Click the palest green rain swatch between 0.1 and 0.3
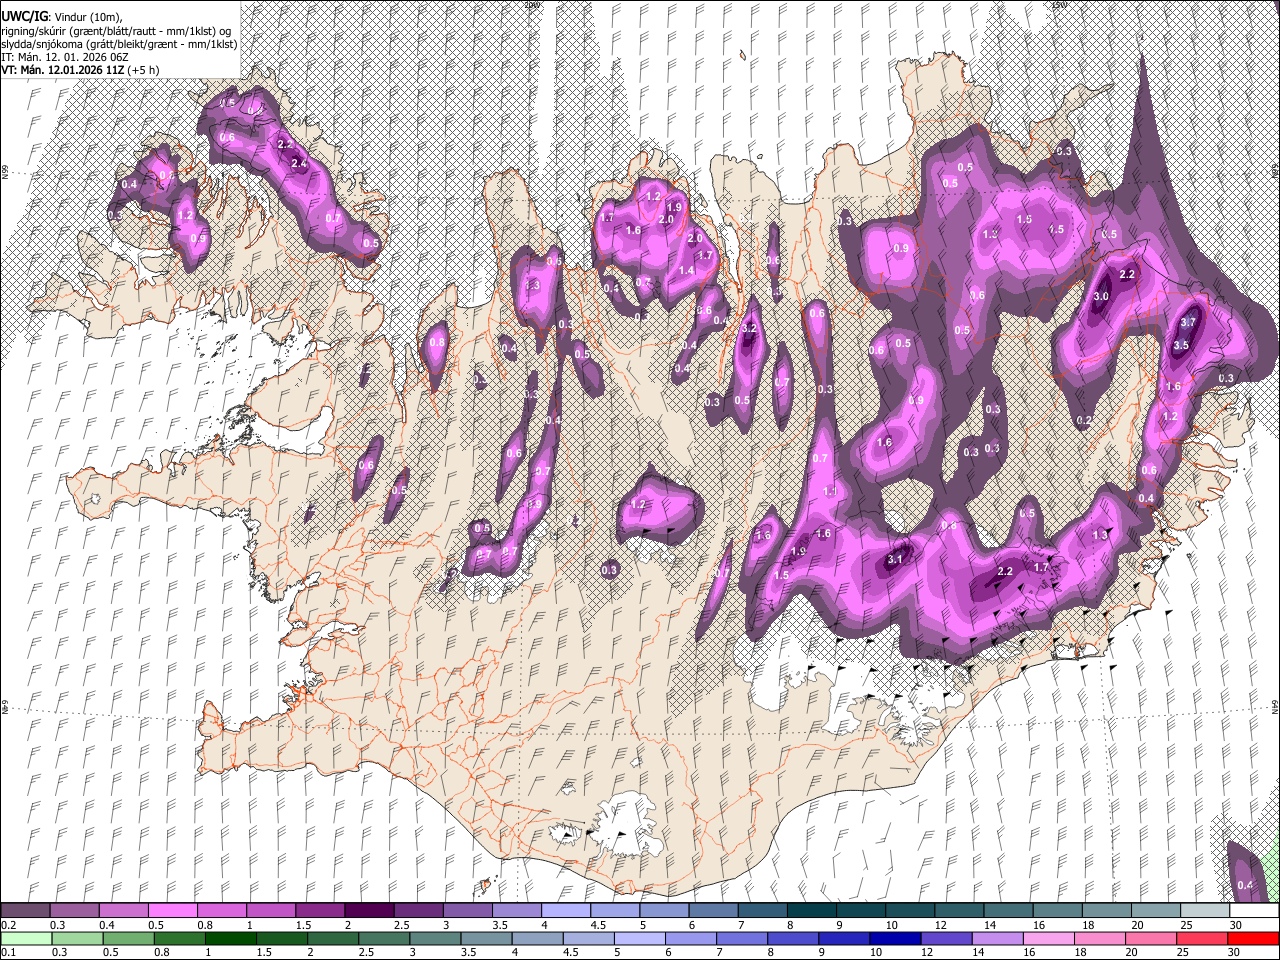The width and height of the screenshot is (1280, 960). point(25,938)
